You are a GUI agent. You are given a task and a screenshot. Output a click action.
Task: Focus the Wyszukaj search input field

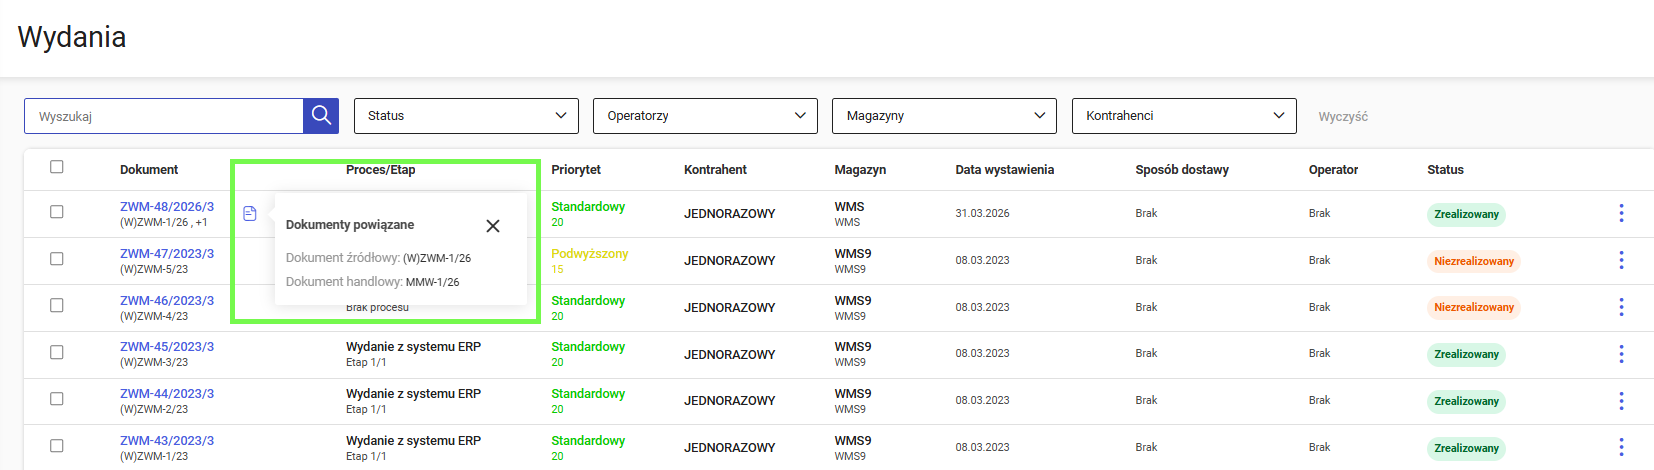pyautogui.click(x=164, y=116)
